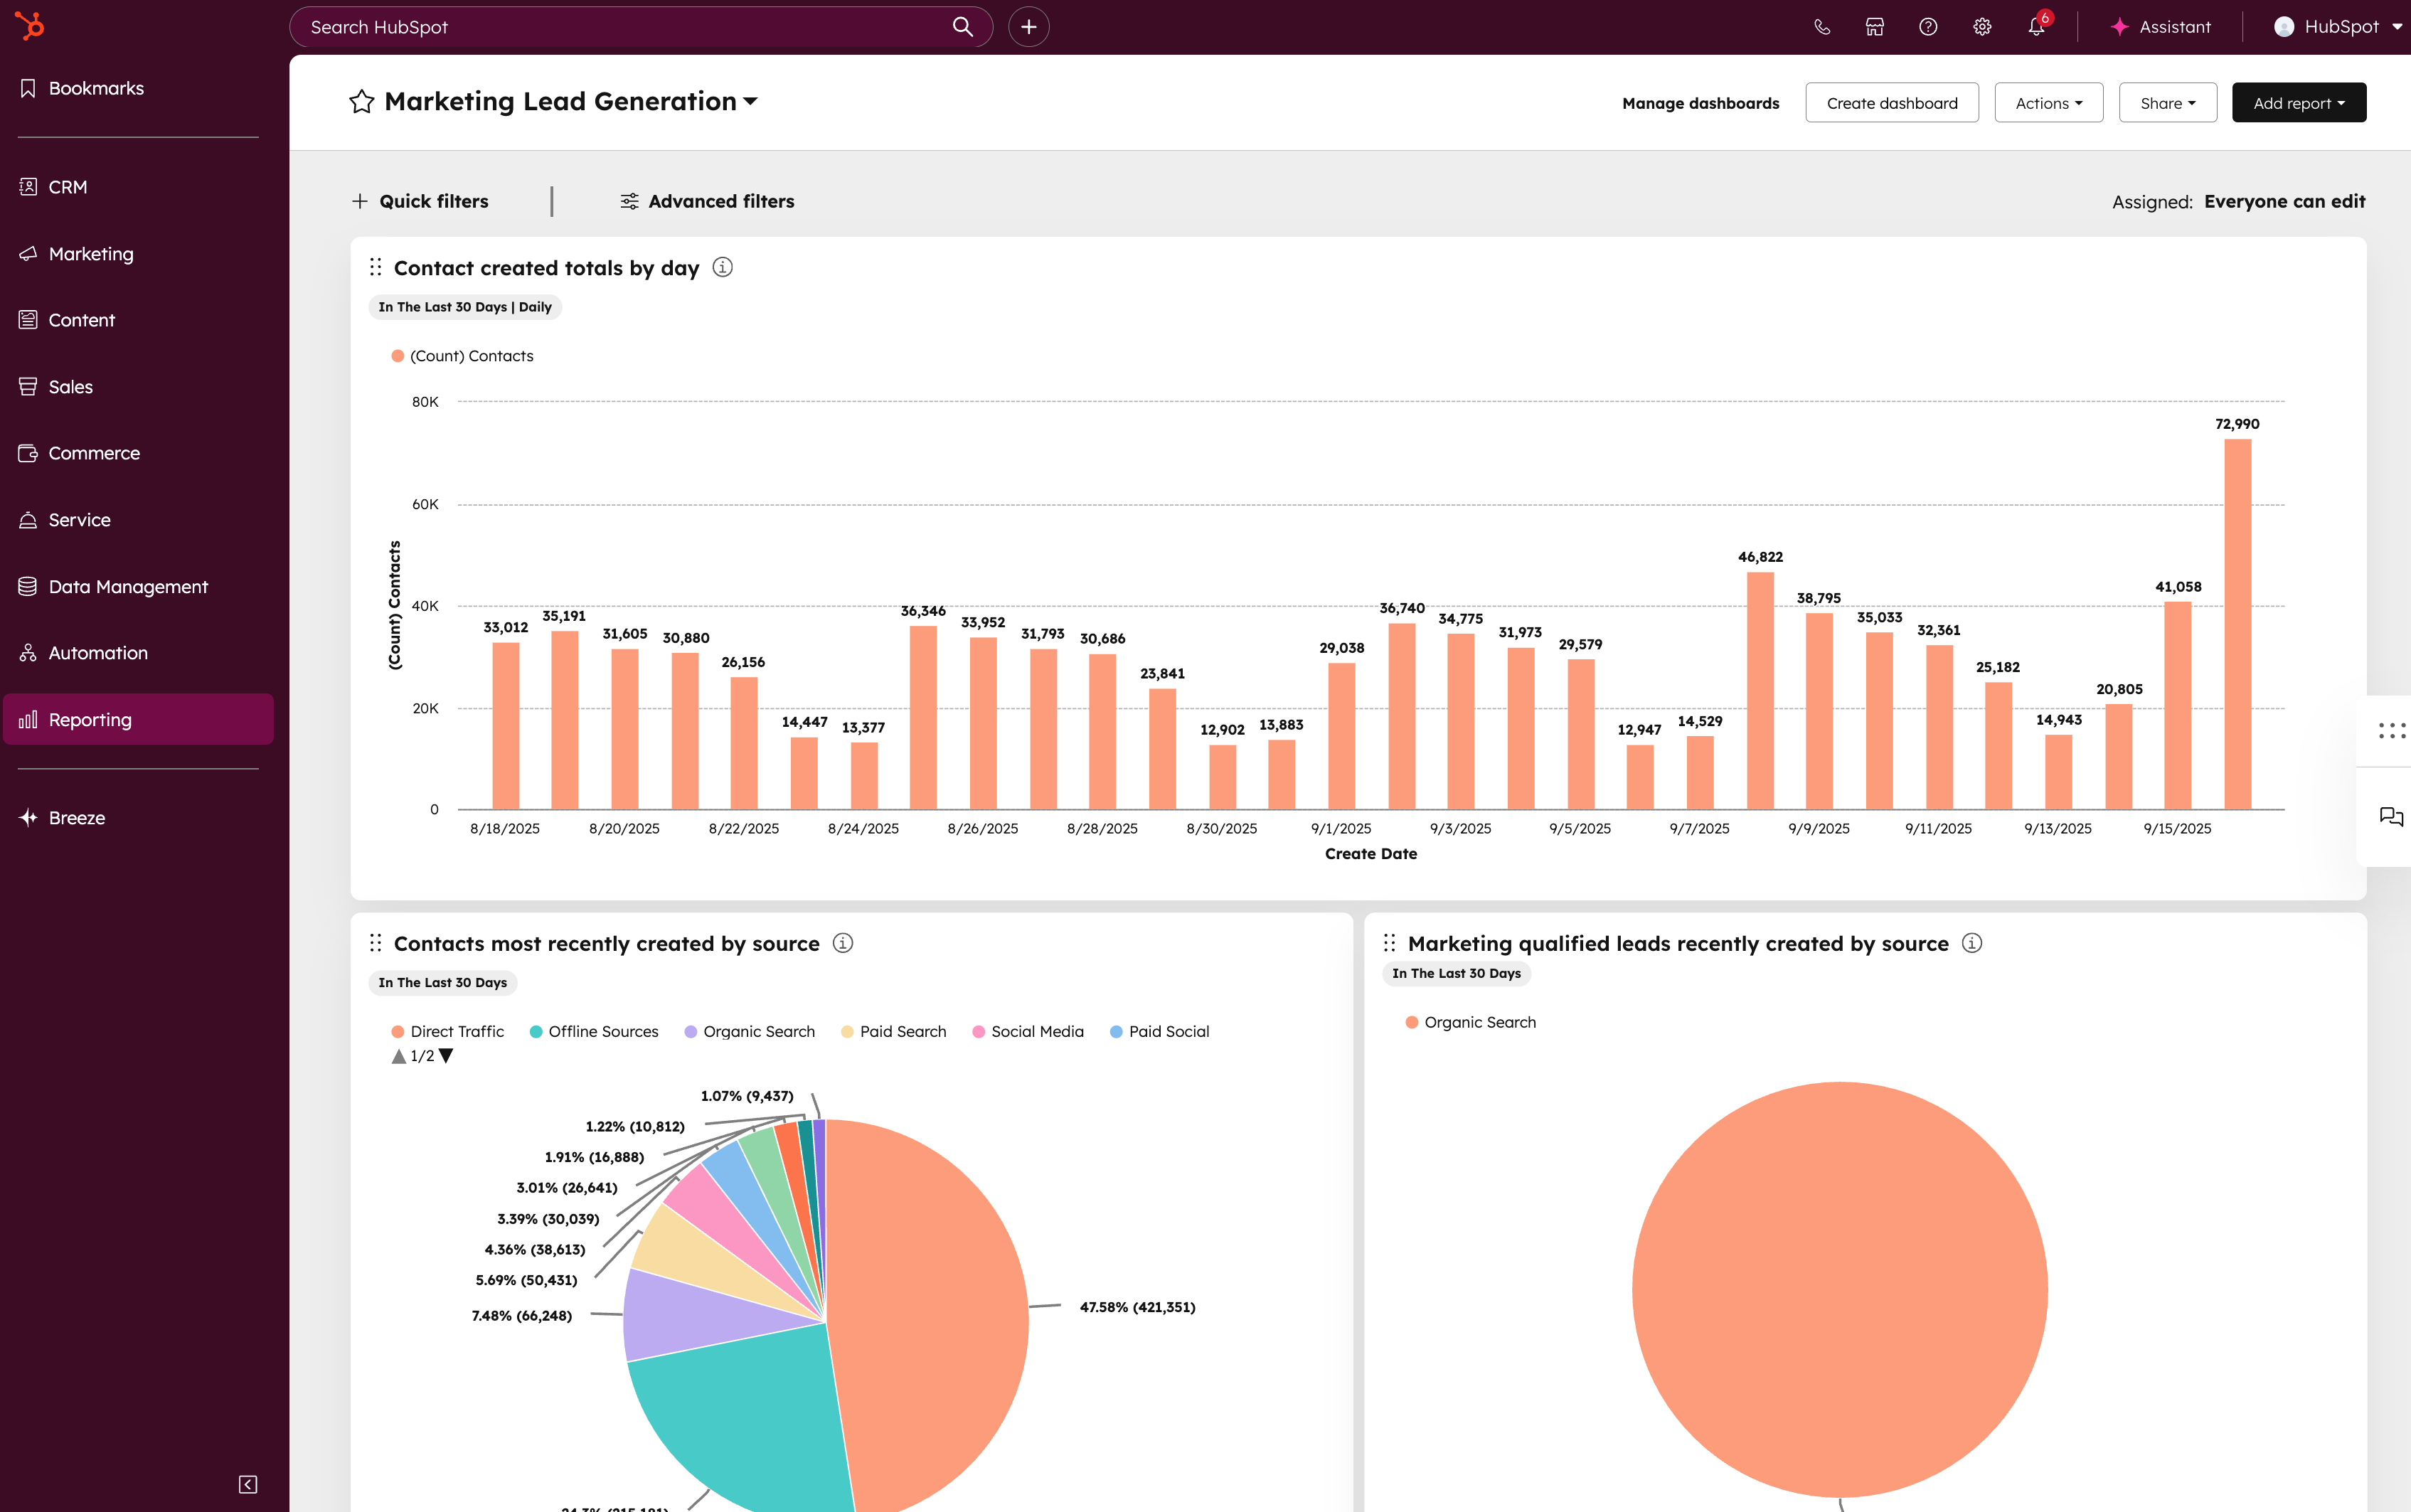Star the Marketing Lead Generation dashboard

362,101
